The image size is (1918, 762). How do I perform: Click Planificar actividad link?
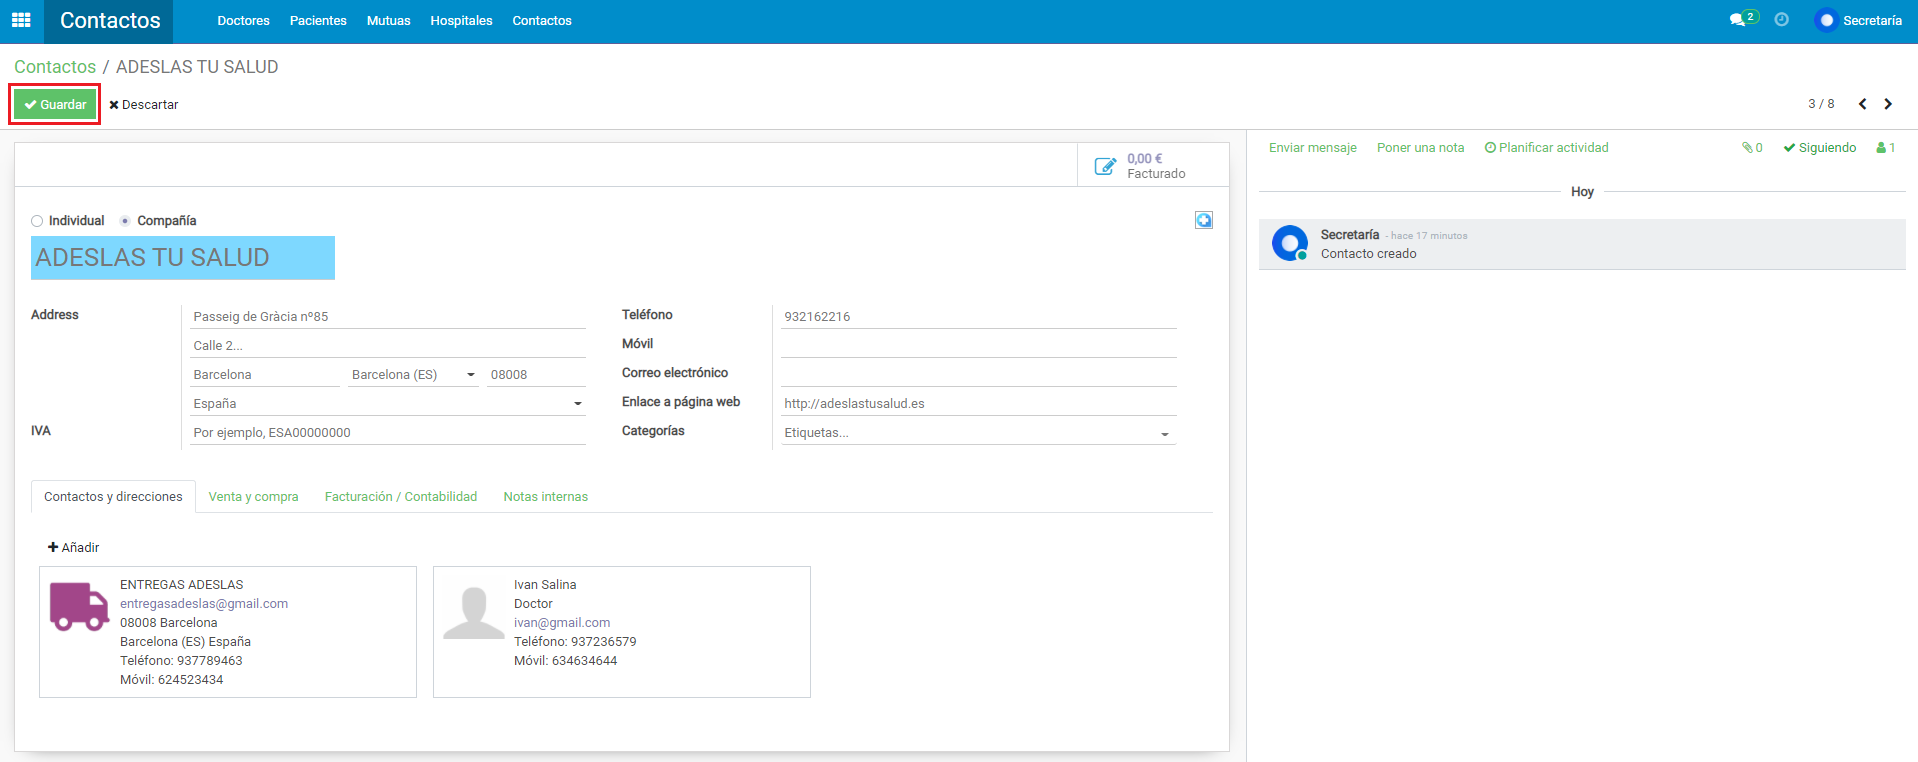[1547, 148]
